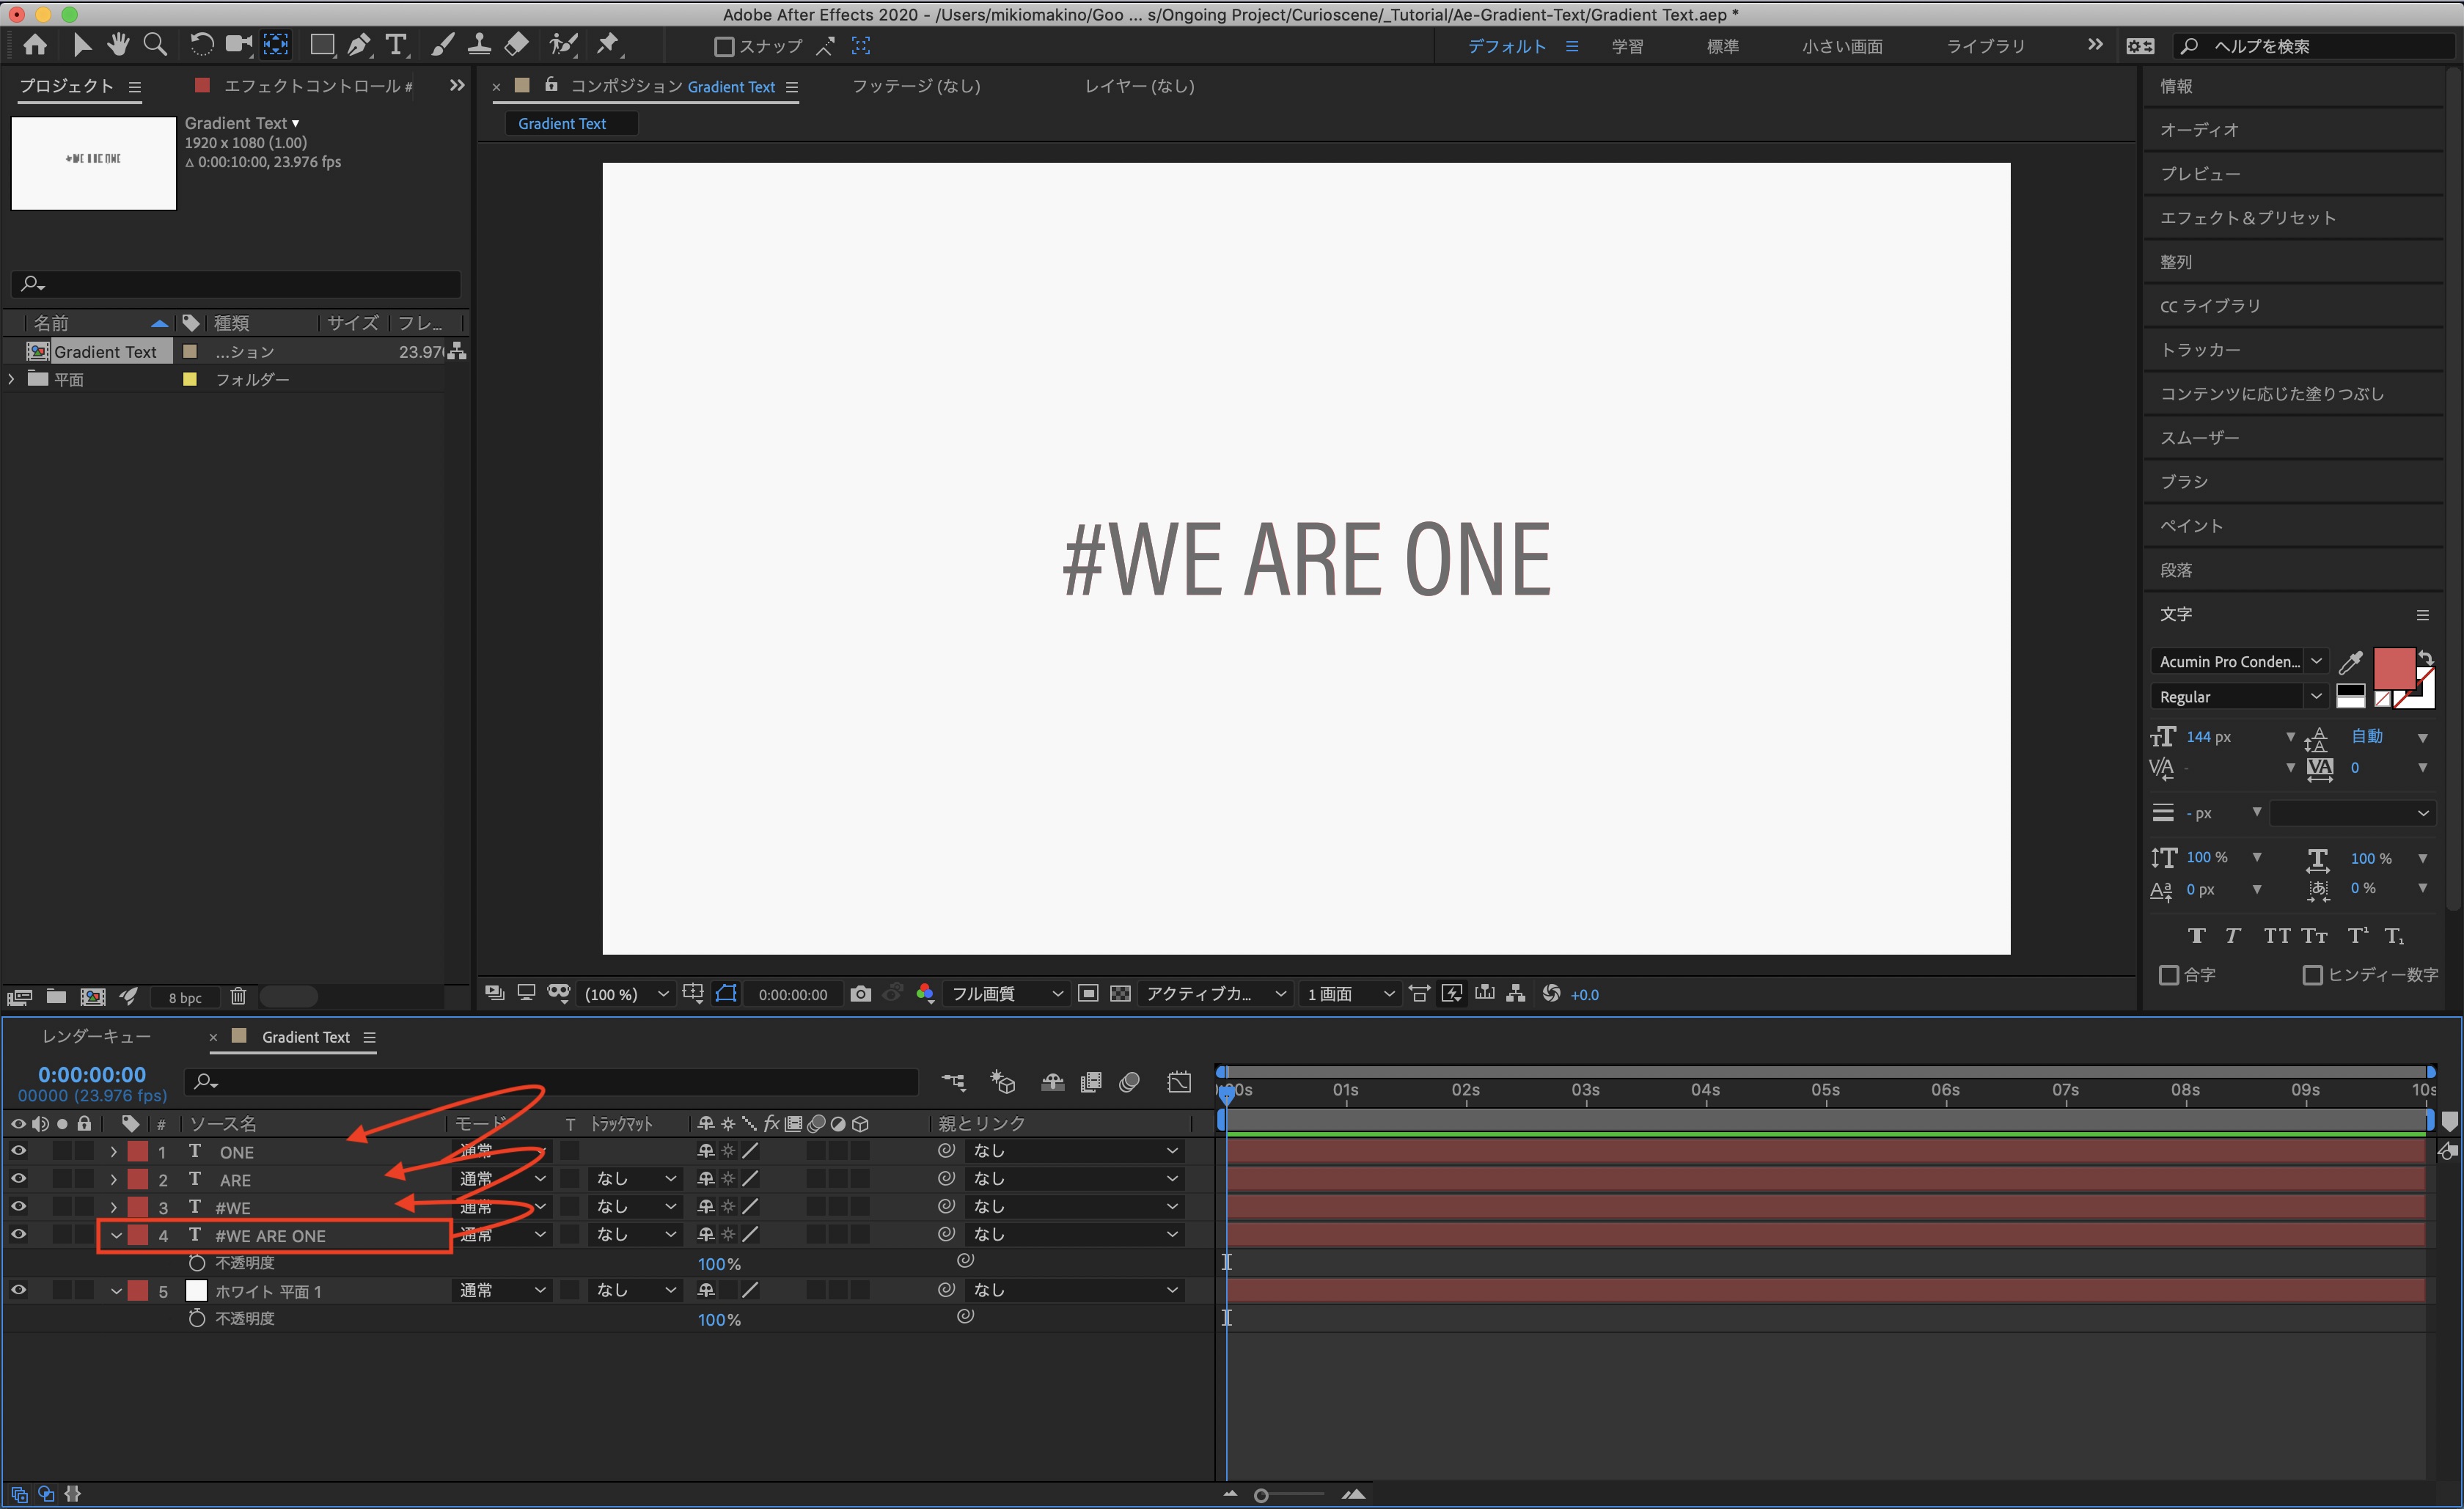Select the Hand tool
The image size is (2464, 1509).
point(118,45)
